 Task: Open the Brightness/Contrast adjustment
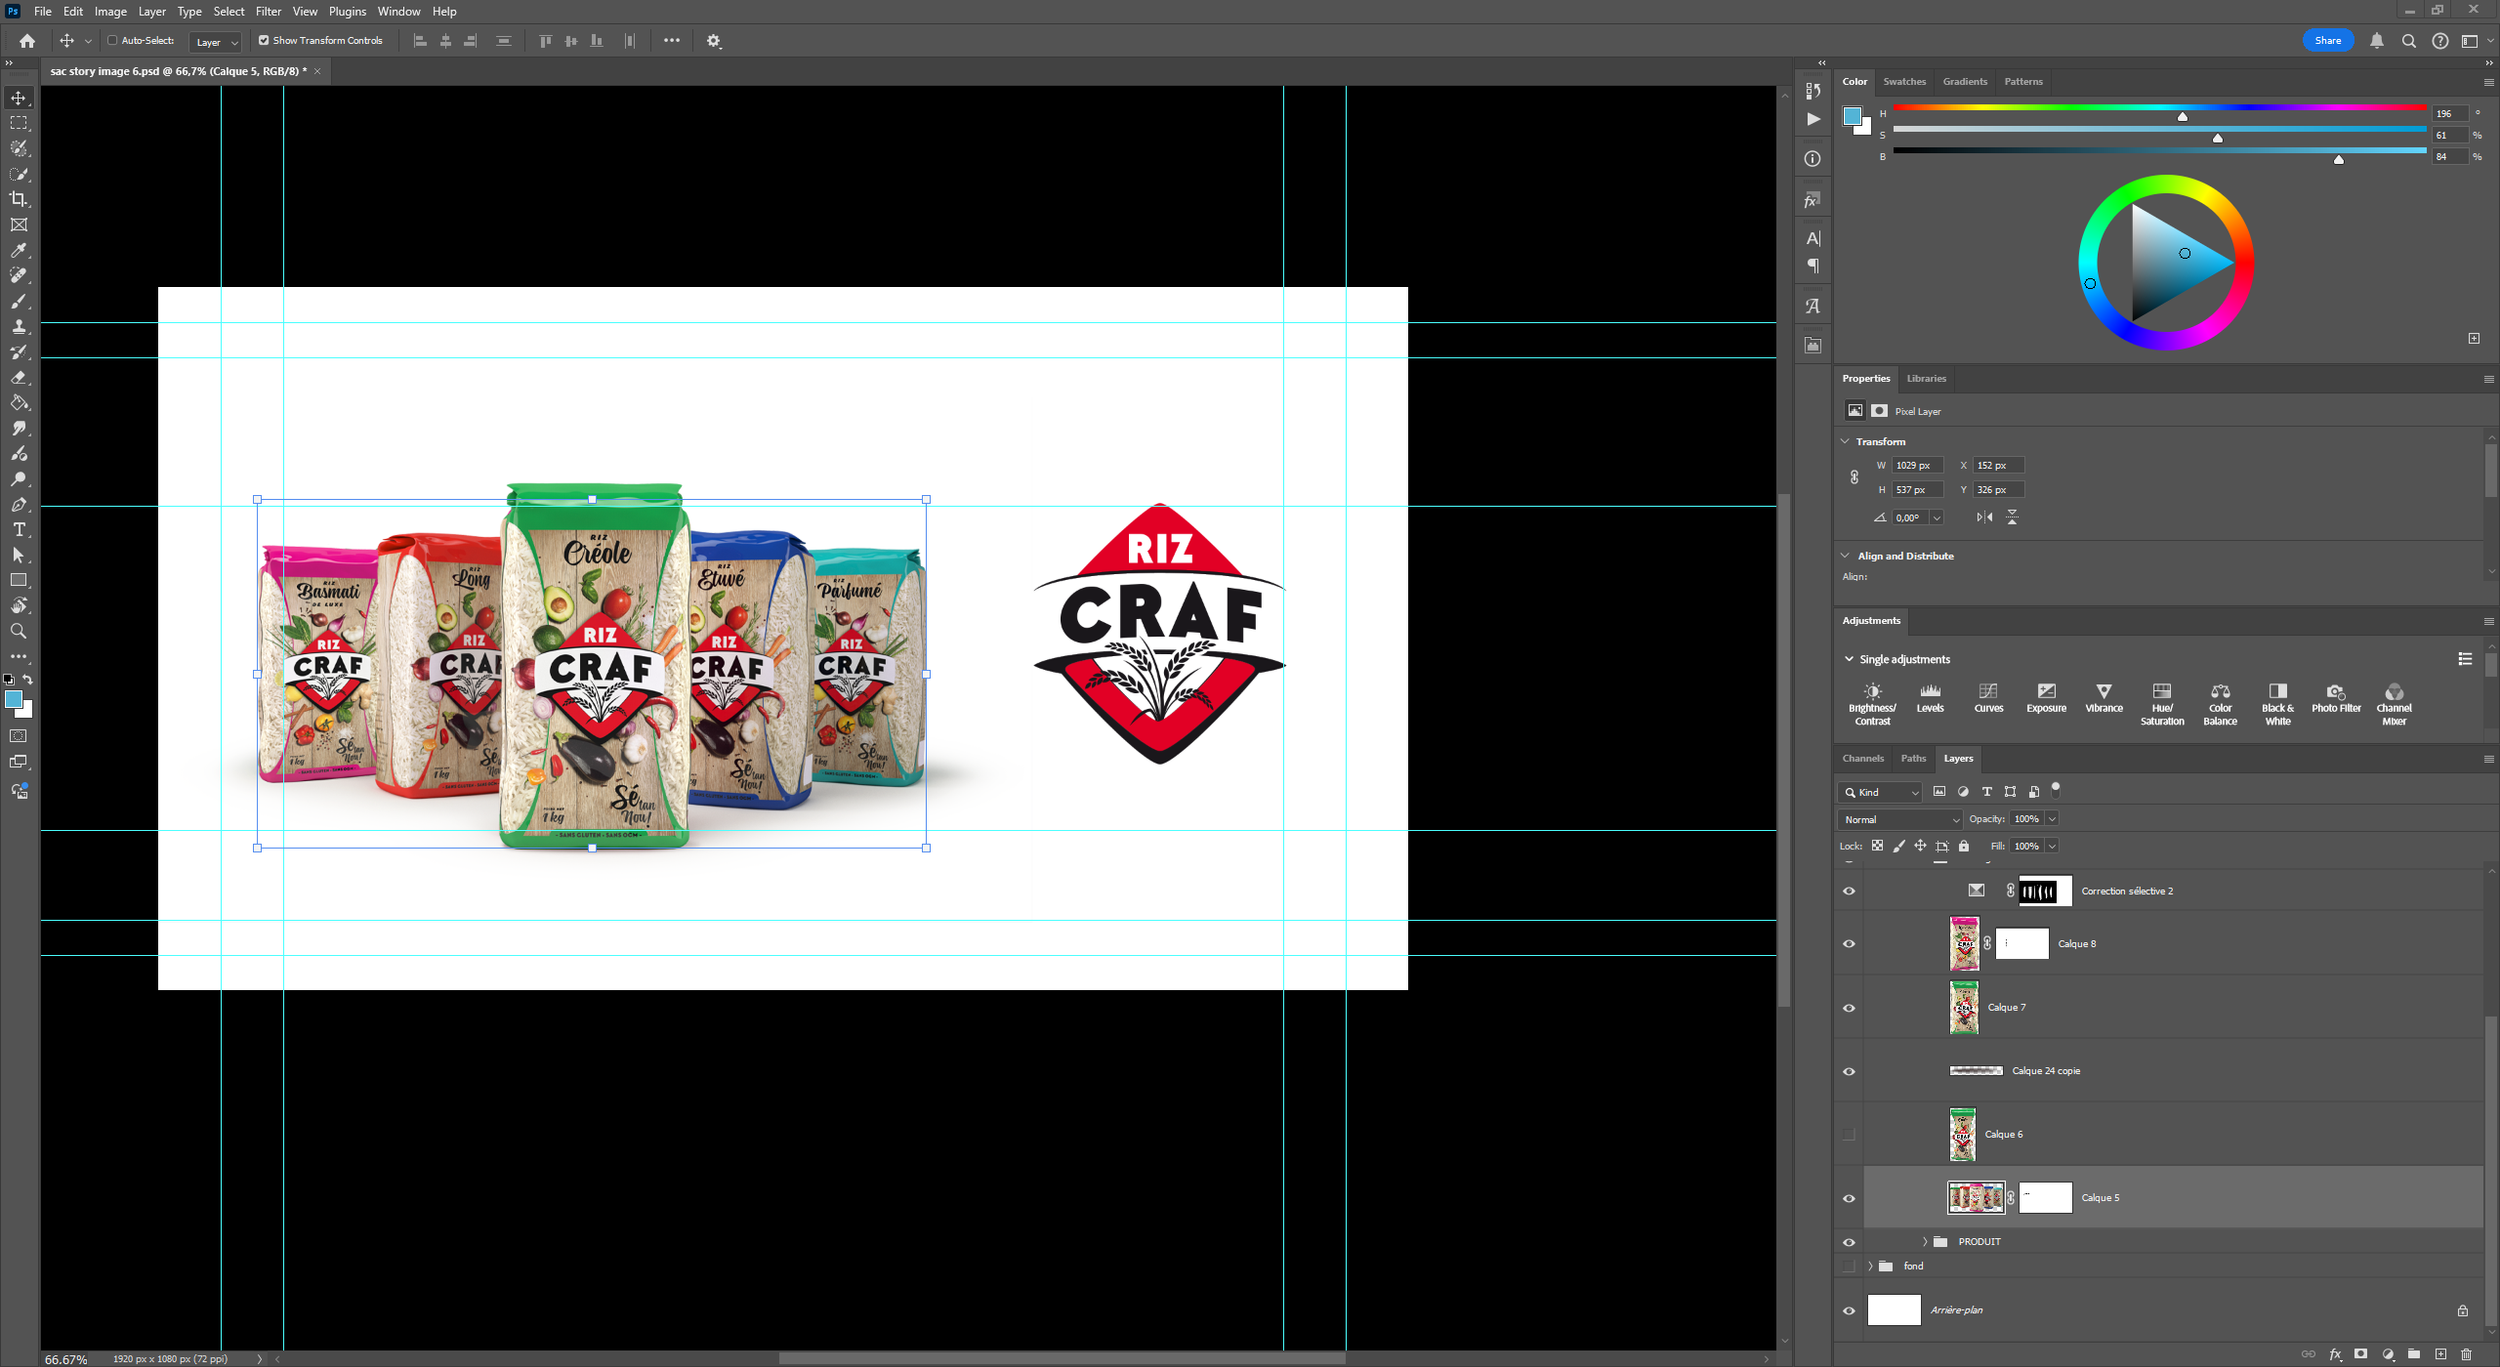coord(1872,704)
